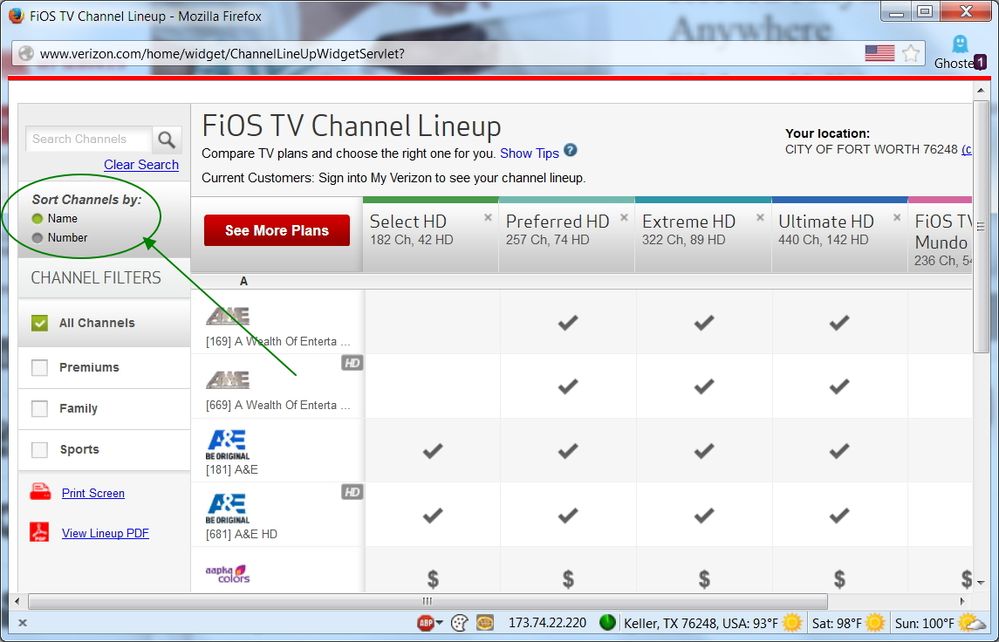
Task: Click the scroll up arrow at top of page scrollbar
Action: (980, 92)
